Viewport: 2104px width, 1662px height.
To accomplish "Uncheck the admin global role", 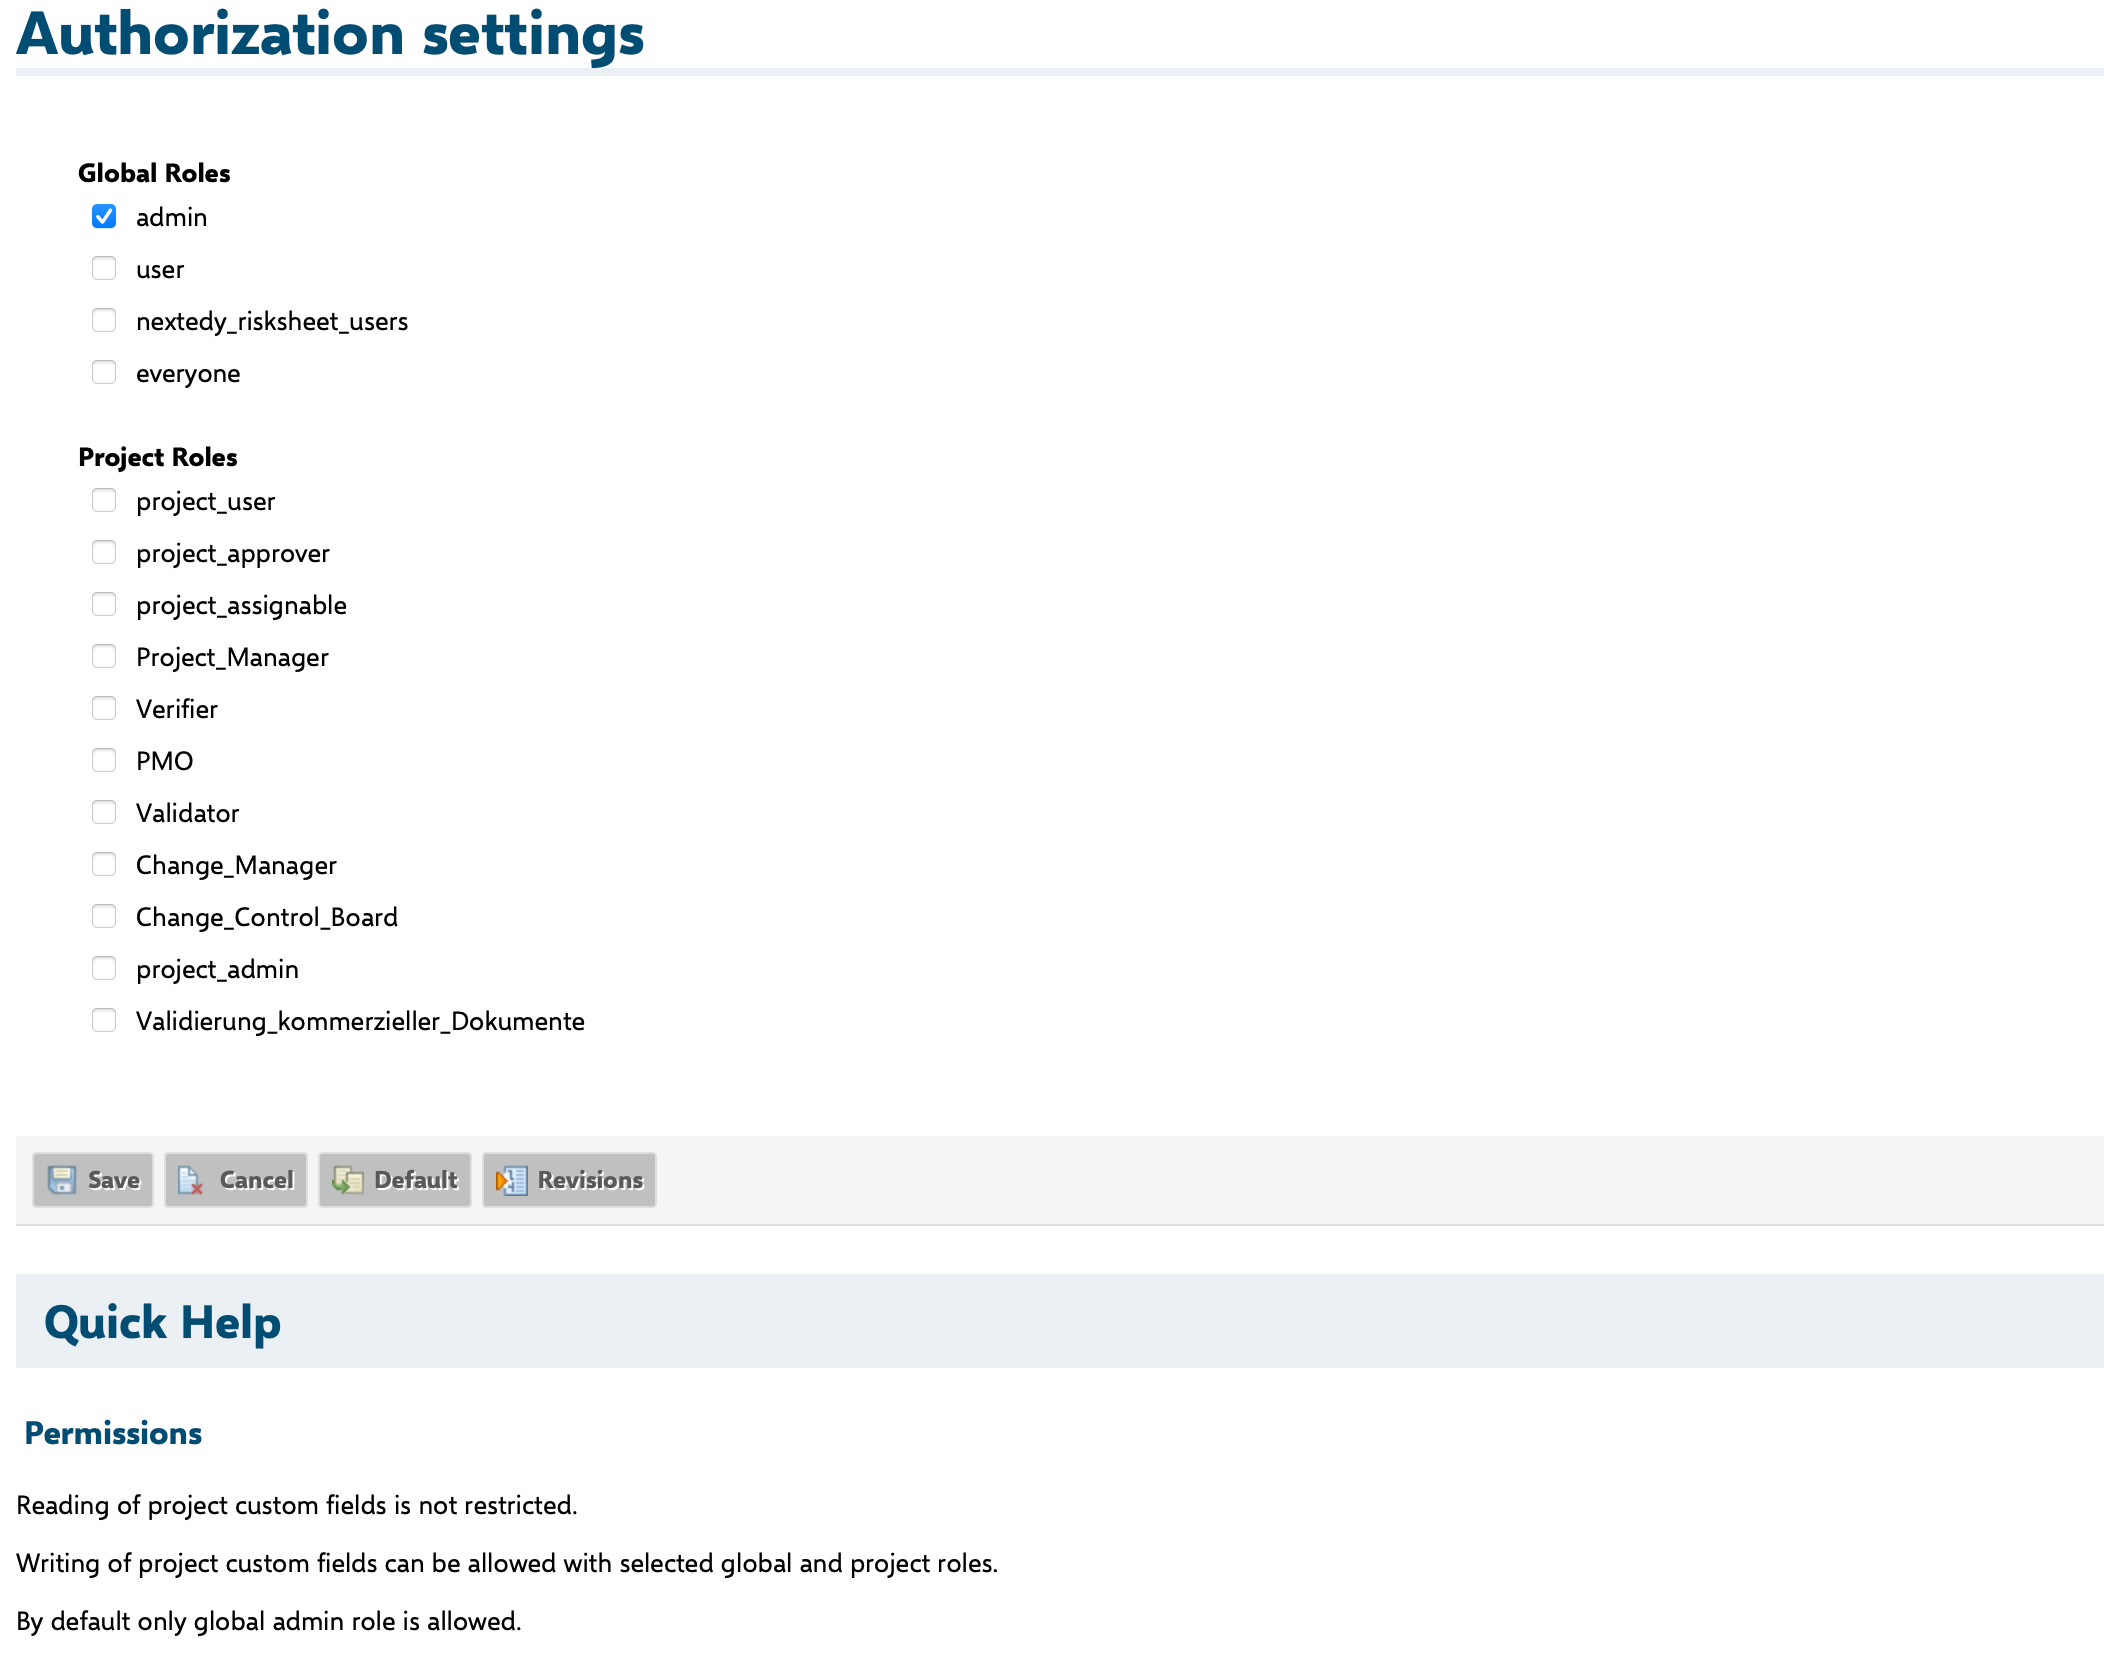I will pos(104,216).
